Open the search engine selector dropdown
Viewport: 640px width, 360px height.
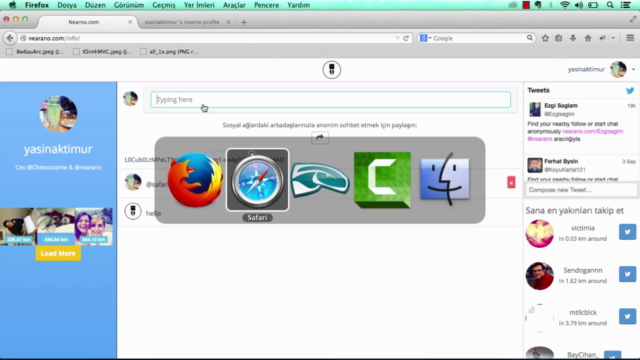tap(426, 38)
